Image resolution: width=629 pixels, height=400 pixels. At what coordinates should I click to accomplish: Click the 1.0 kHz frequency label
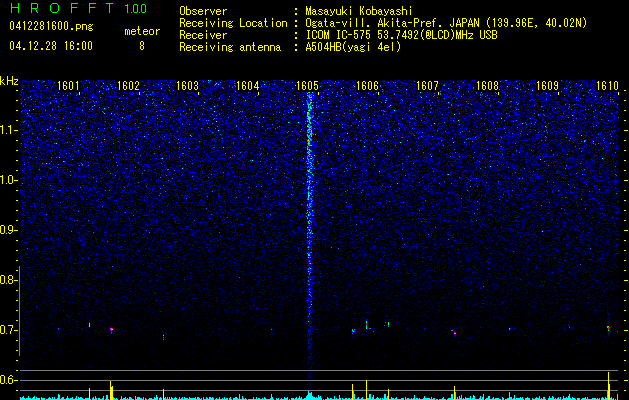click(x=8, y=180)
